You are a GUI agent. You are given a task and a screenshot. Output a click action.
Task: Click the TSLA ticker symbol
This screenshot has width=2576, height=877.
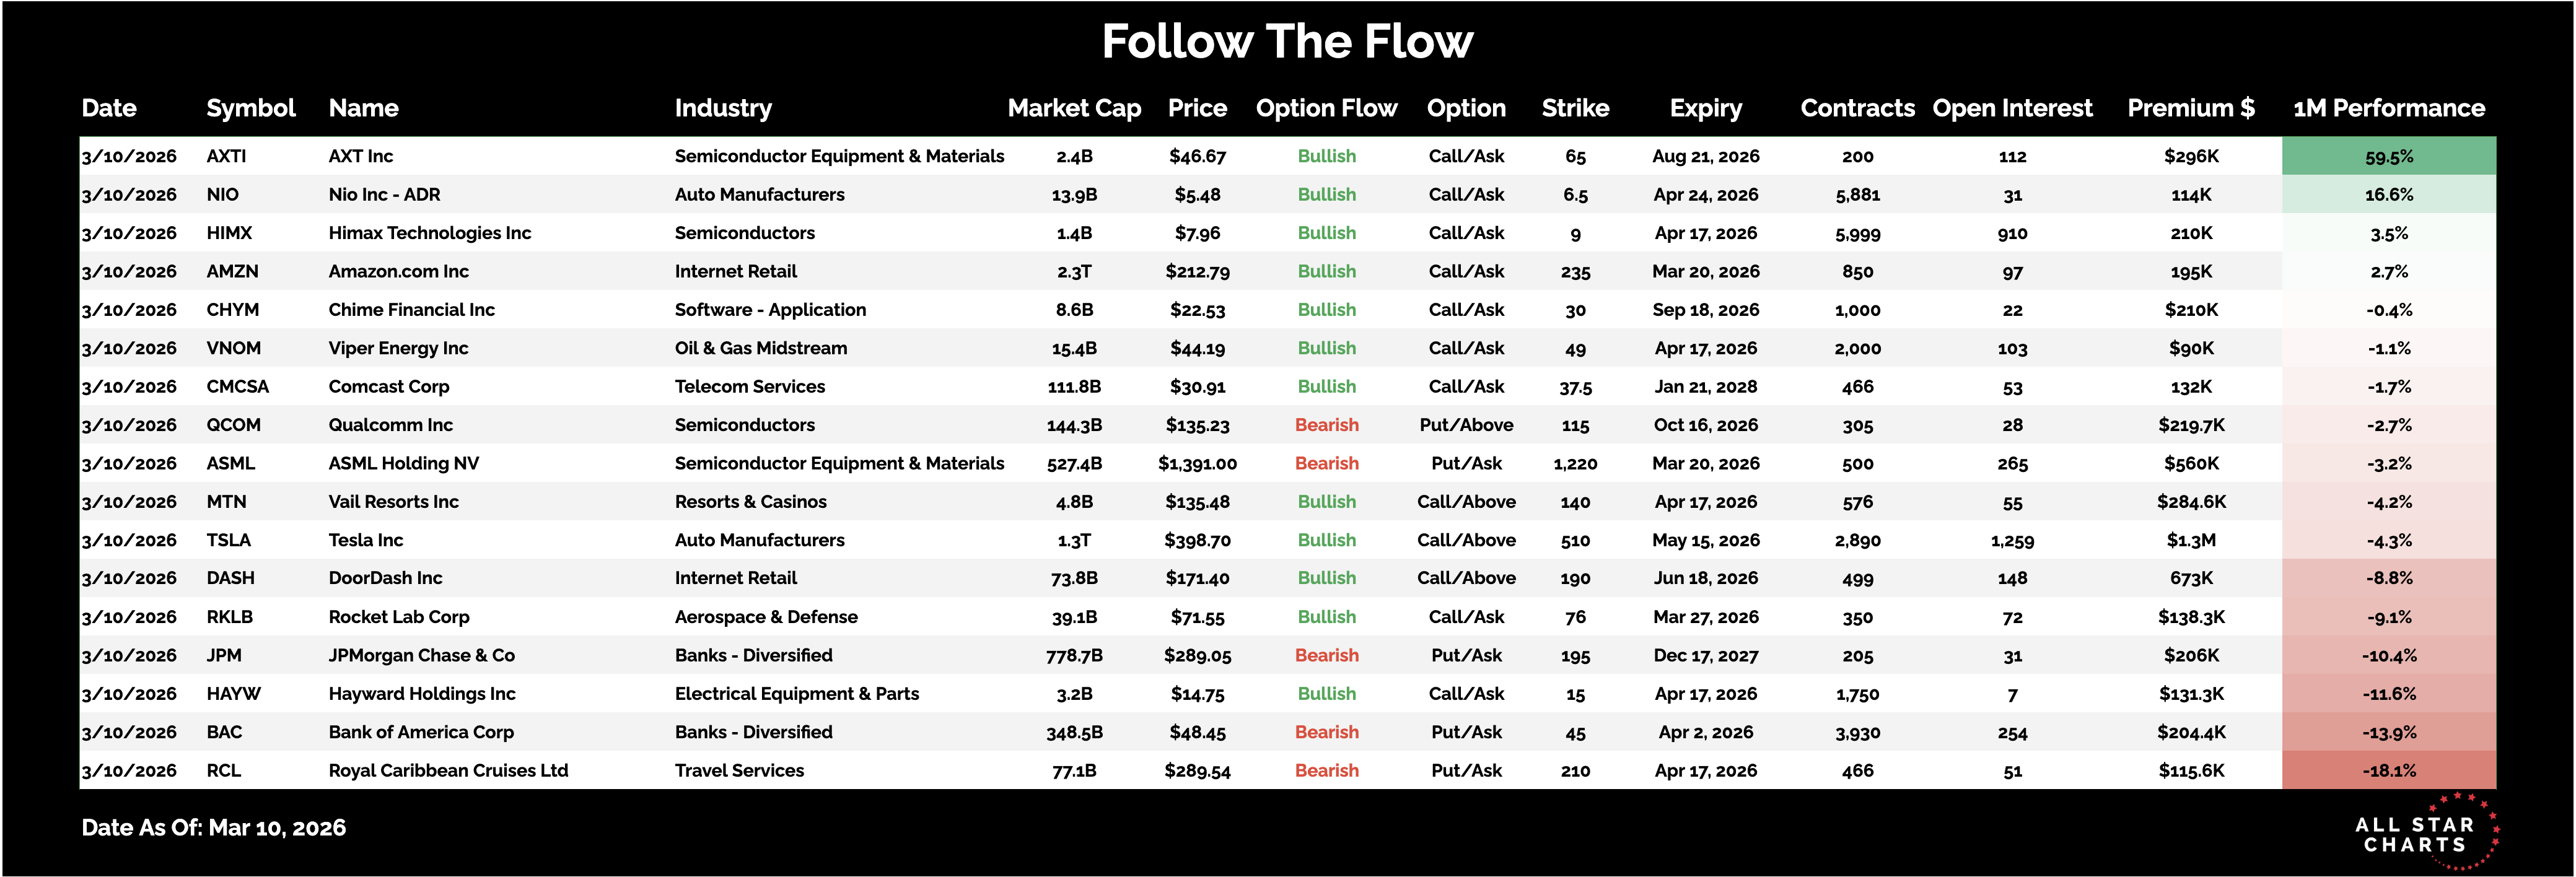click(x=228, y=540)
